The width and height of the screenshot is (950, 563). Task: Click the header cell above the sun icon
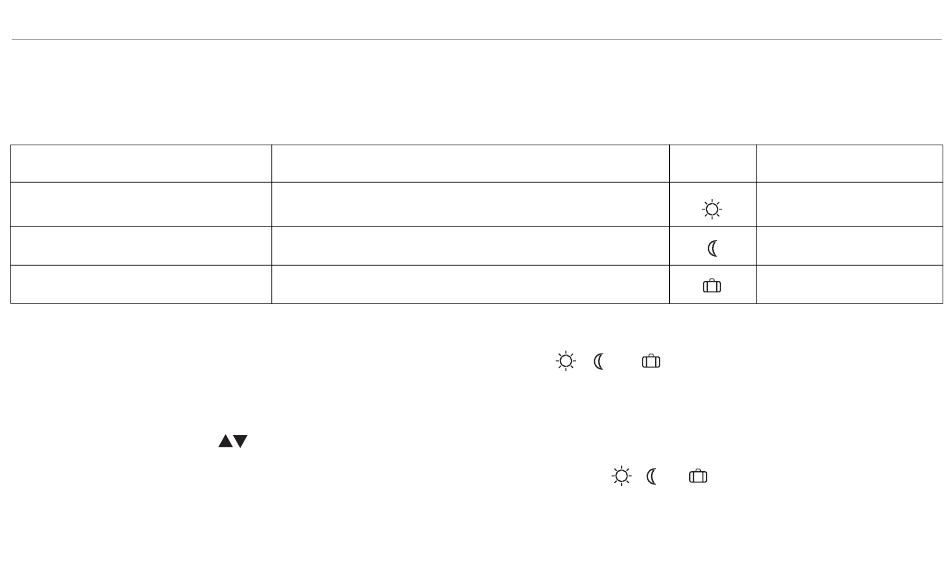tap(713, 164)
